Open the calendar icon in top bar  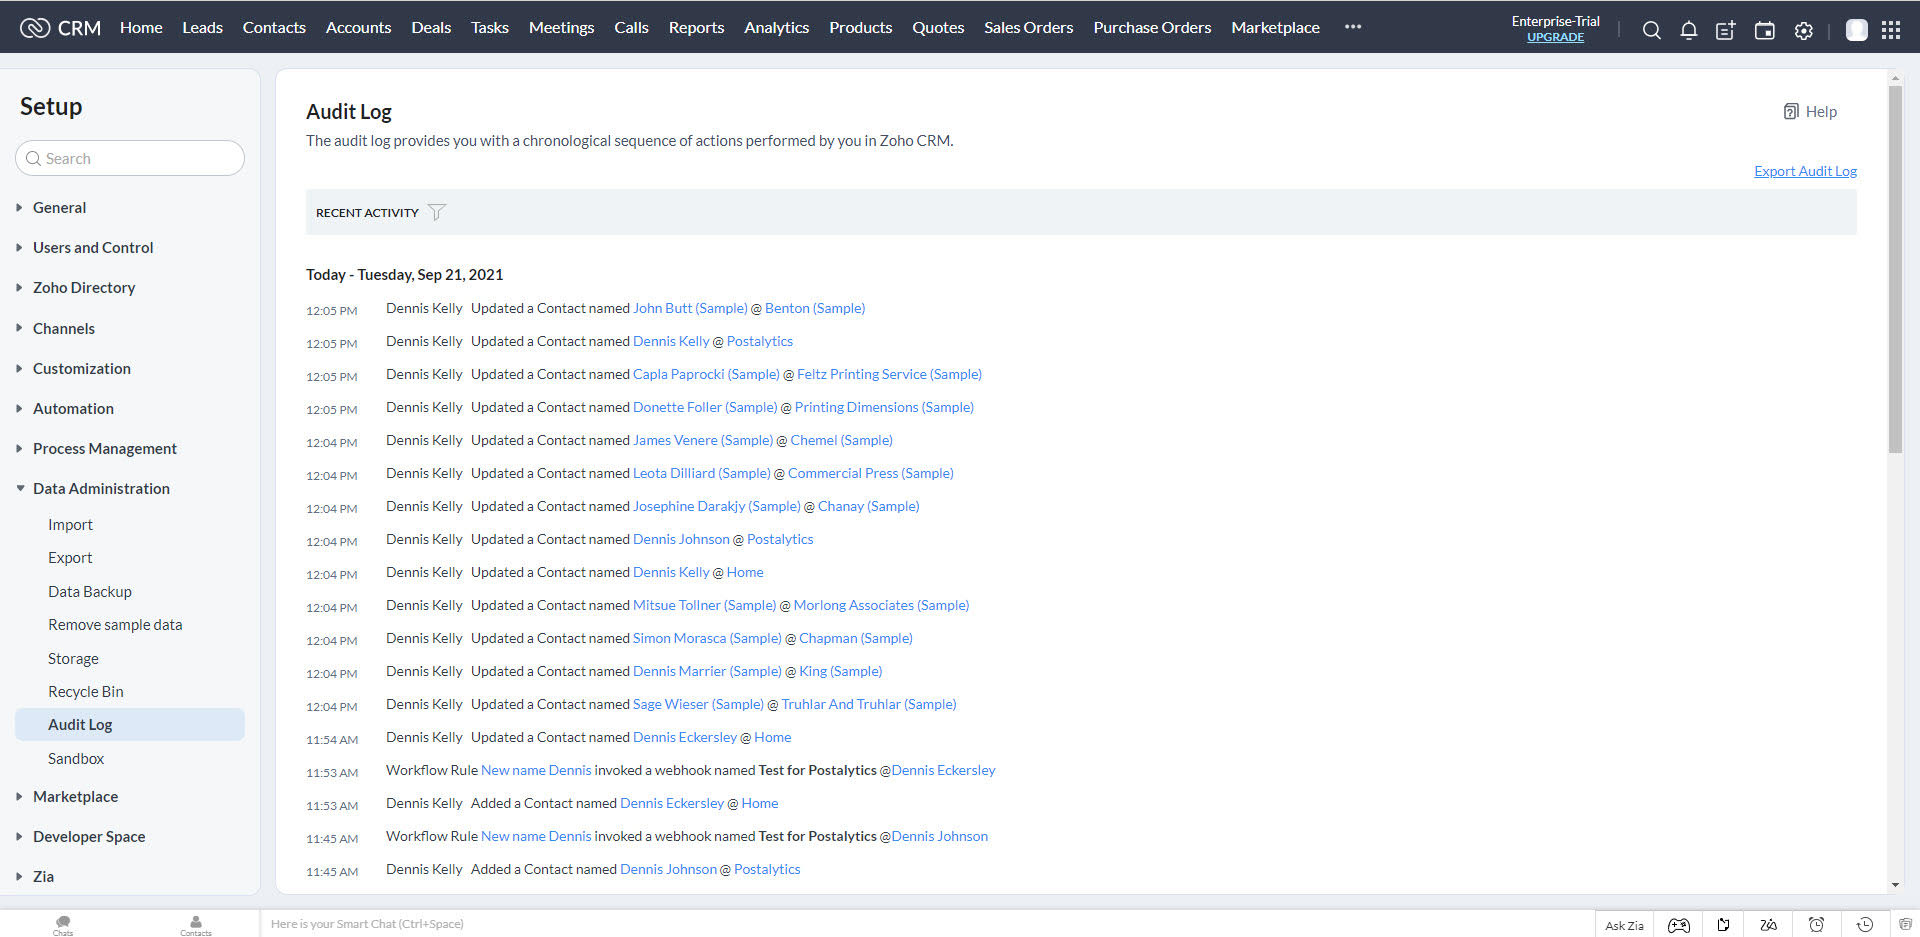point(1765,31)
